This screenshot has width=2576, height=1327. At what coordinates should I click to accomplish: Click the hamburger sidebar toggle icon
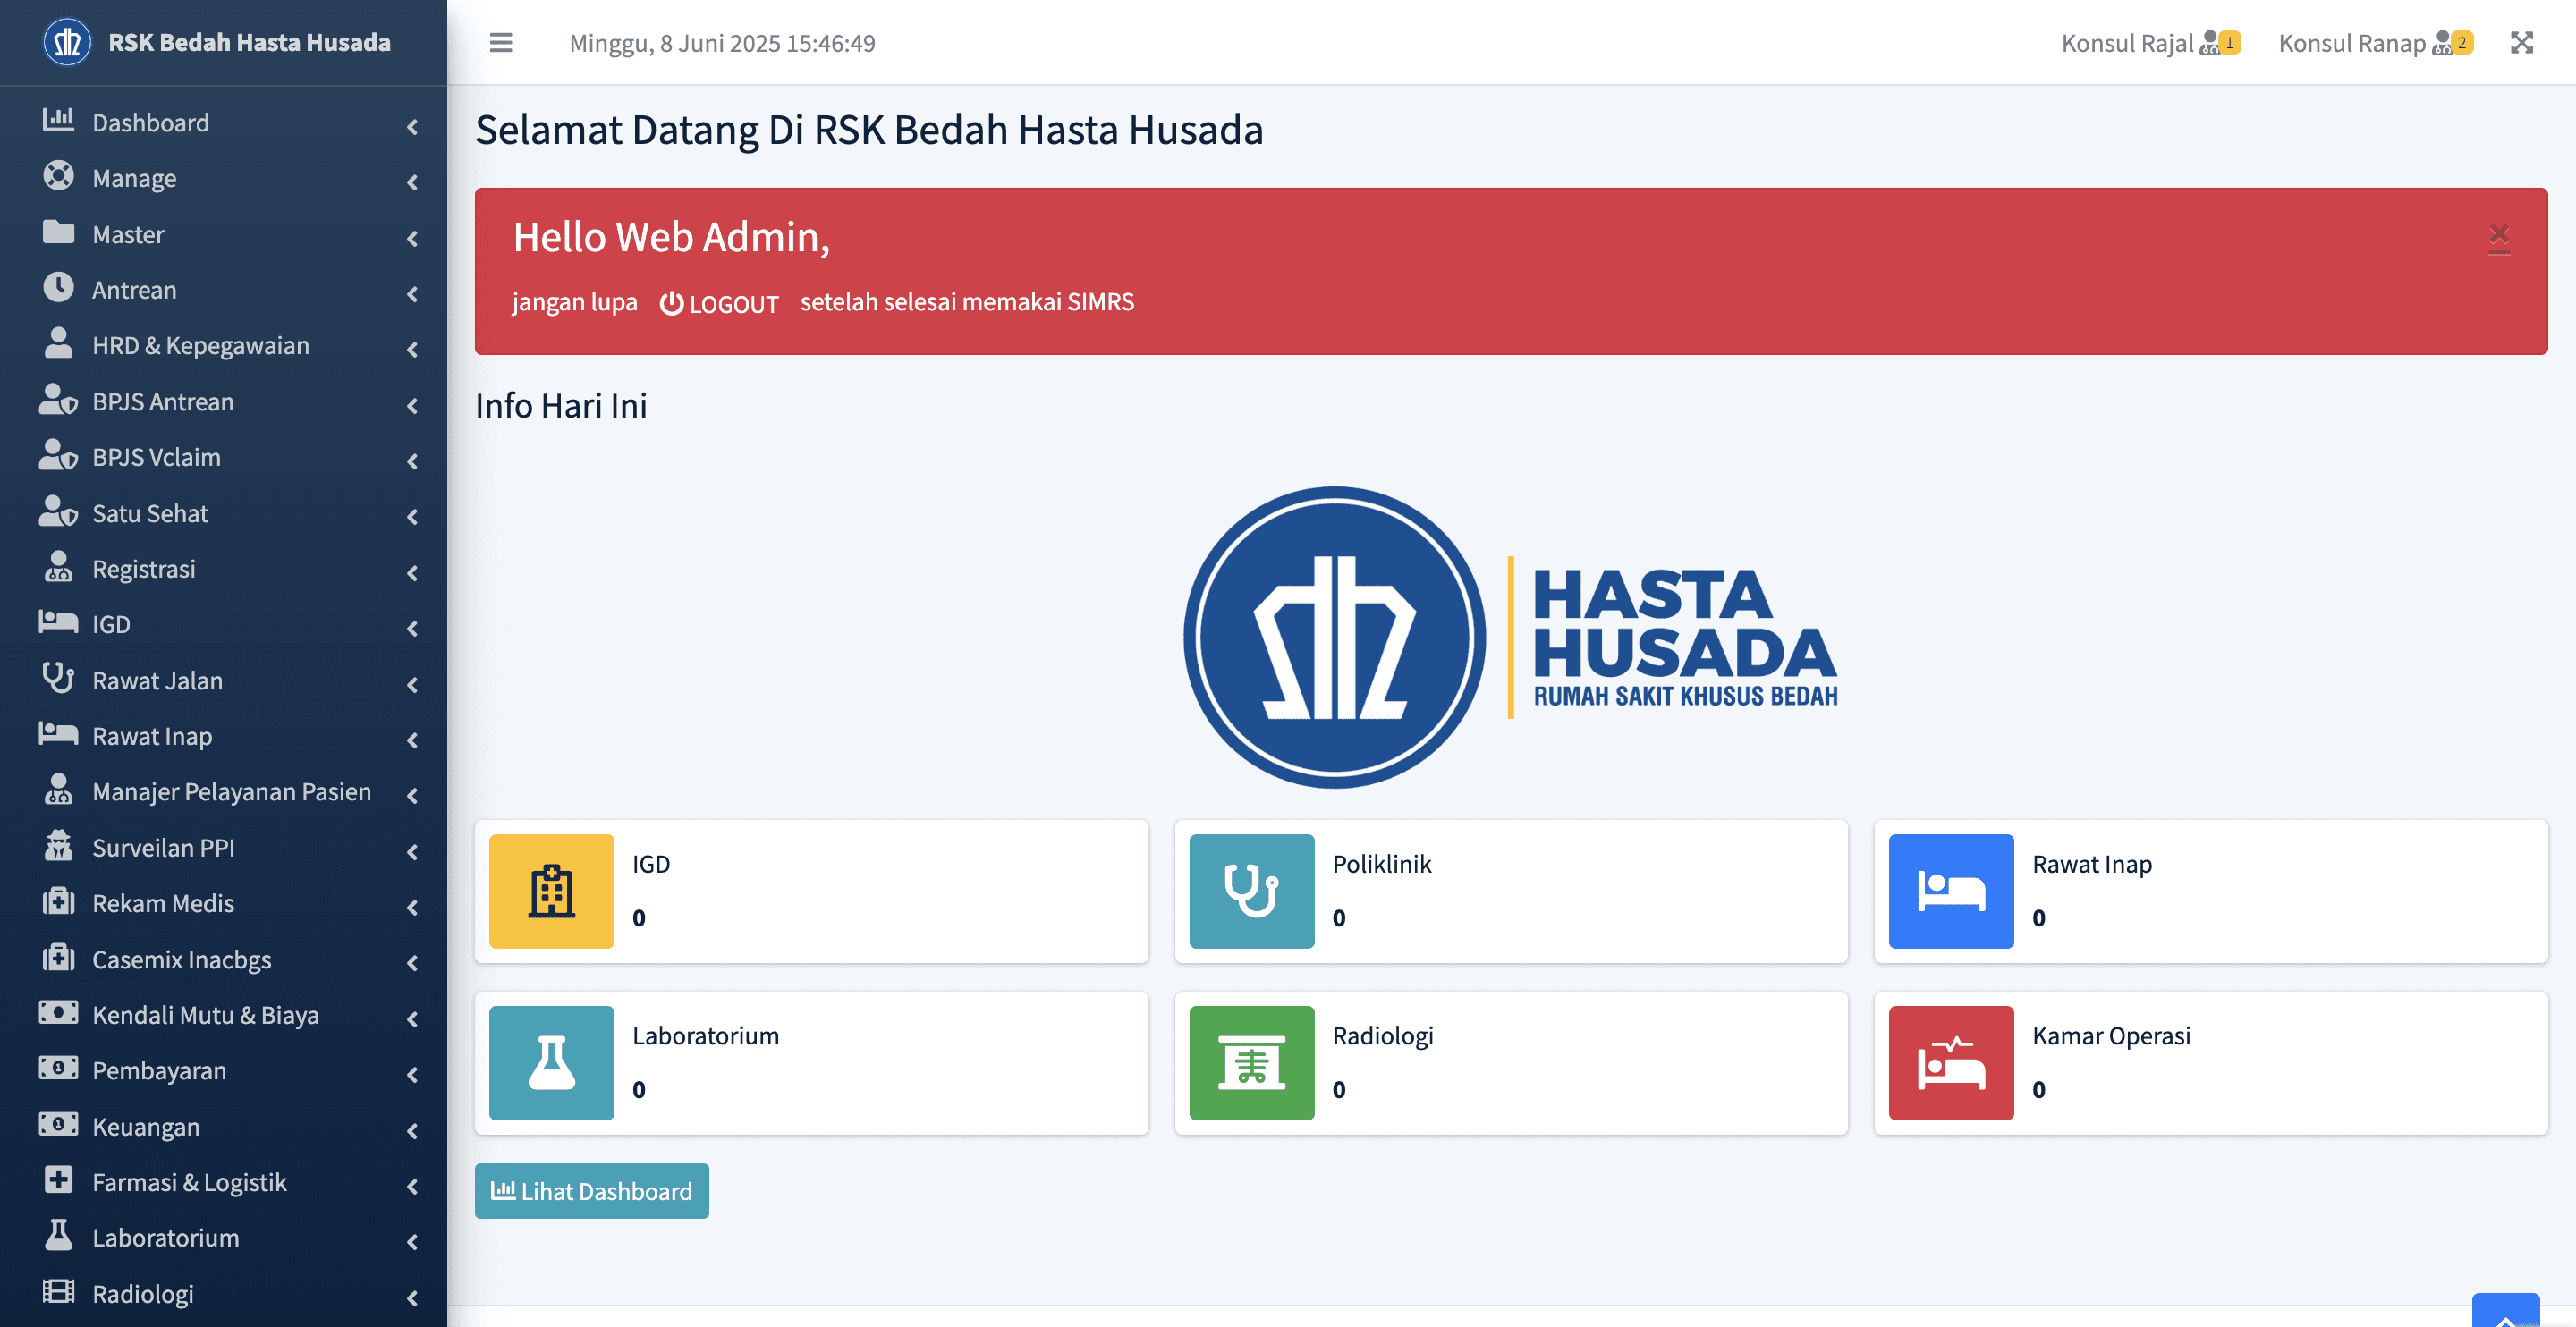click(501, 43)
